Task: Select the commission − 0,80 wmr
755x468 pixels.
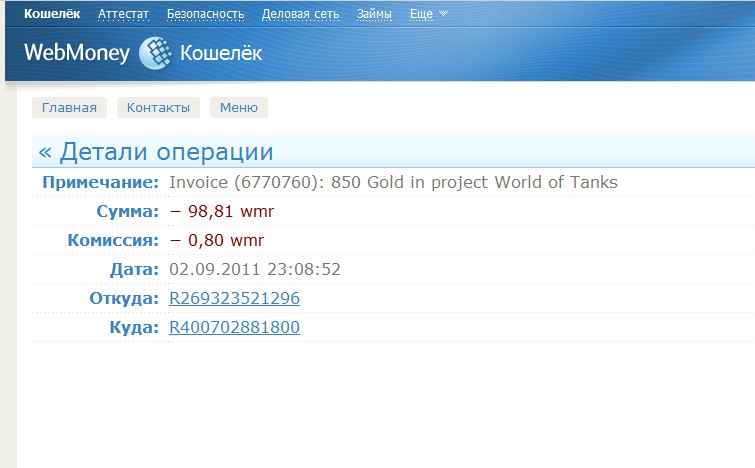Action: pyautogui.click(x=217, y=240)
